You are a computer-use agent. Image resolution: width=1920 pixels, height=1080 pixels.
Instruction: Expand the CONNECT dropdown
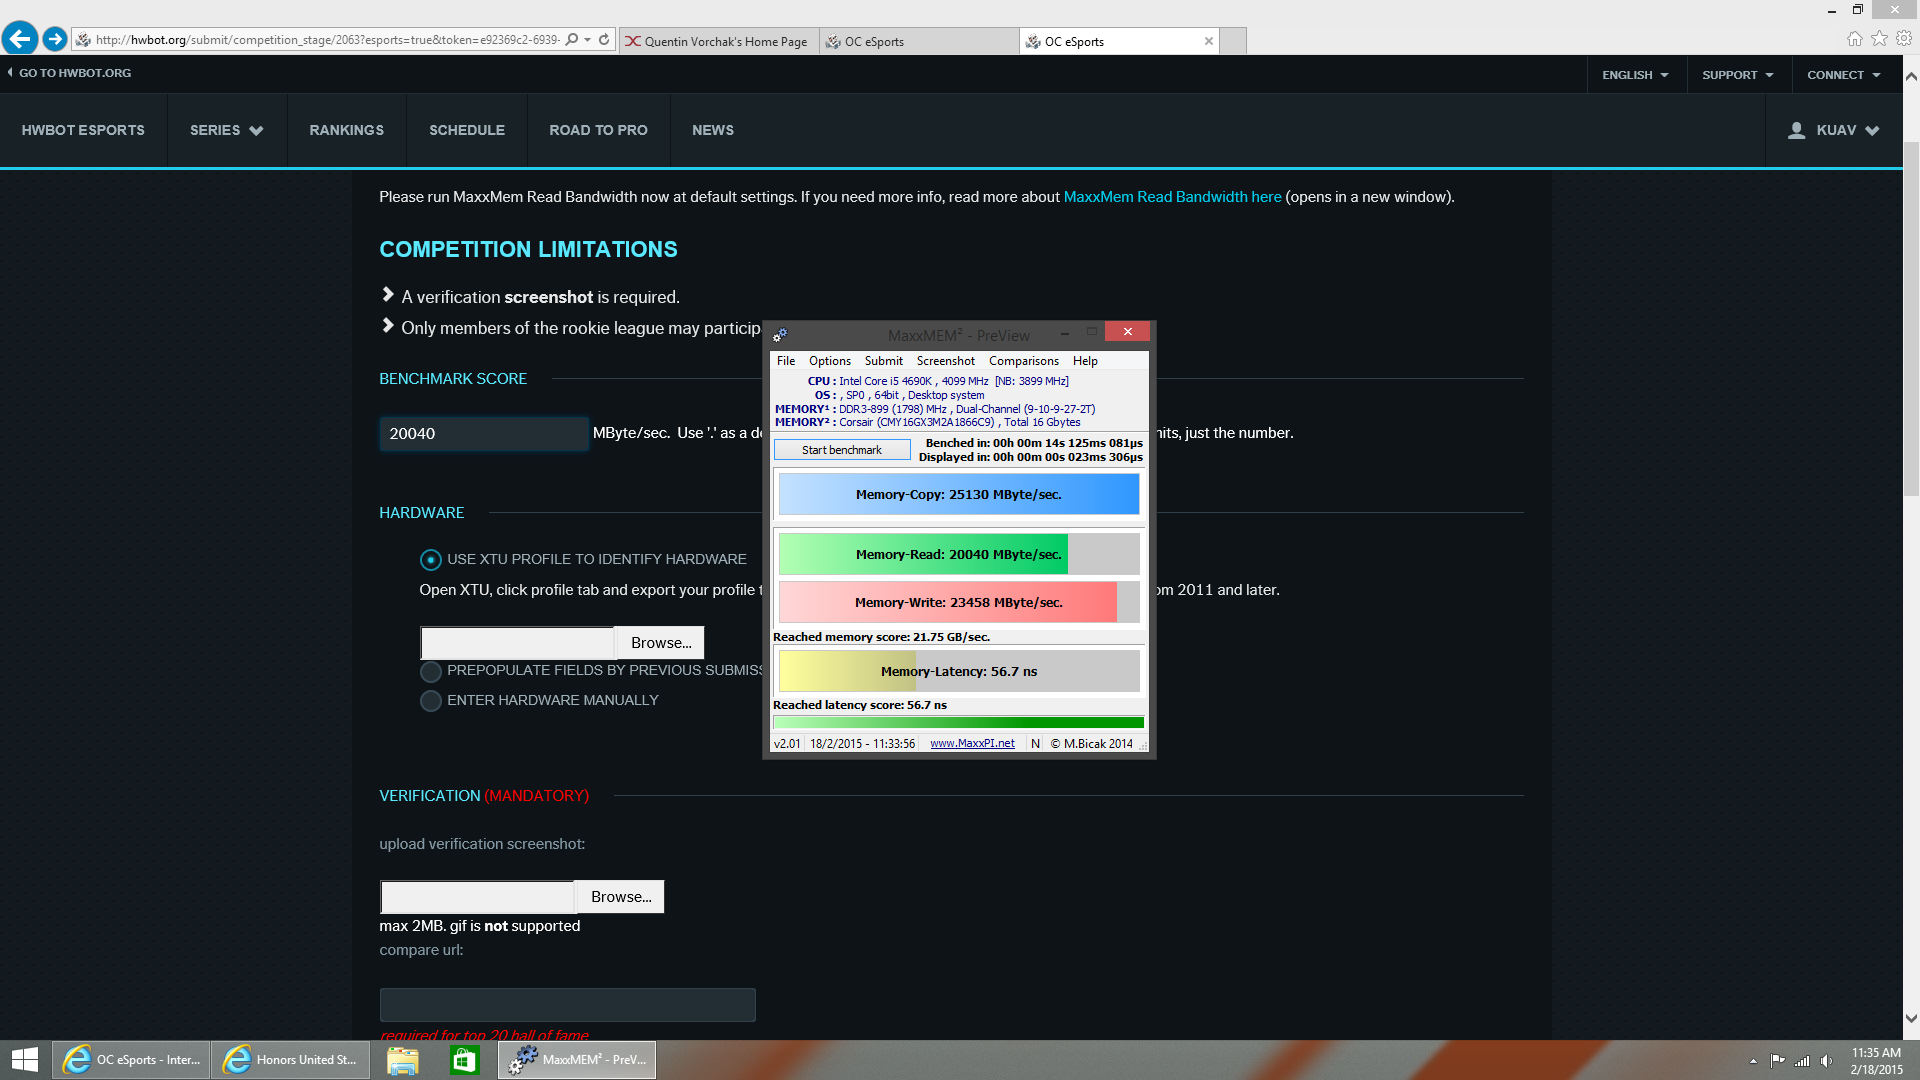point(1844,75)
